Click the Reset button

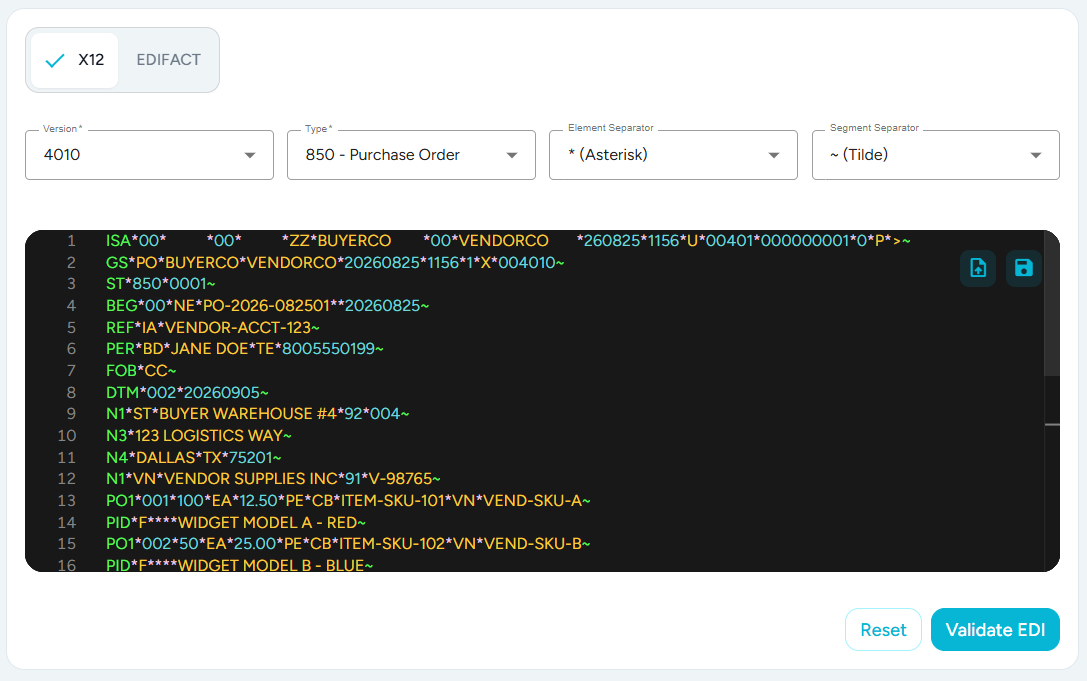[x=883, y=630]
